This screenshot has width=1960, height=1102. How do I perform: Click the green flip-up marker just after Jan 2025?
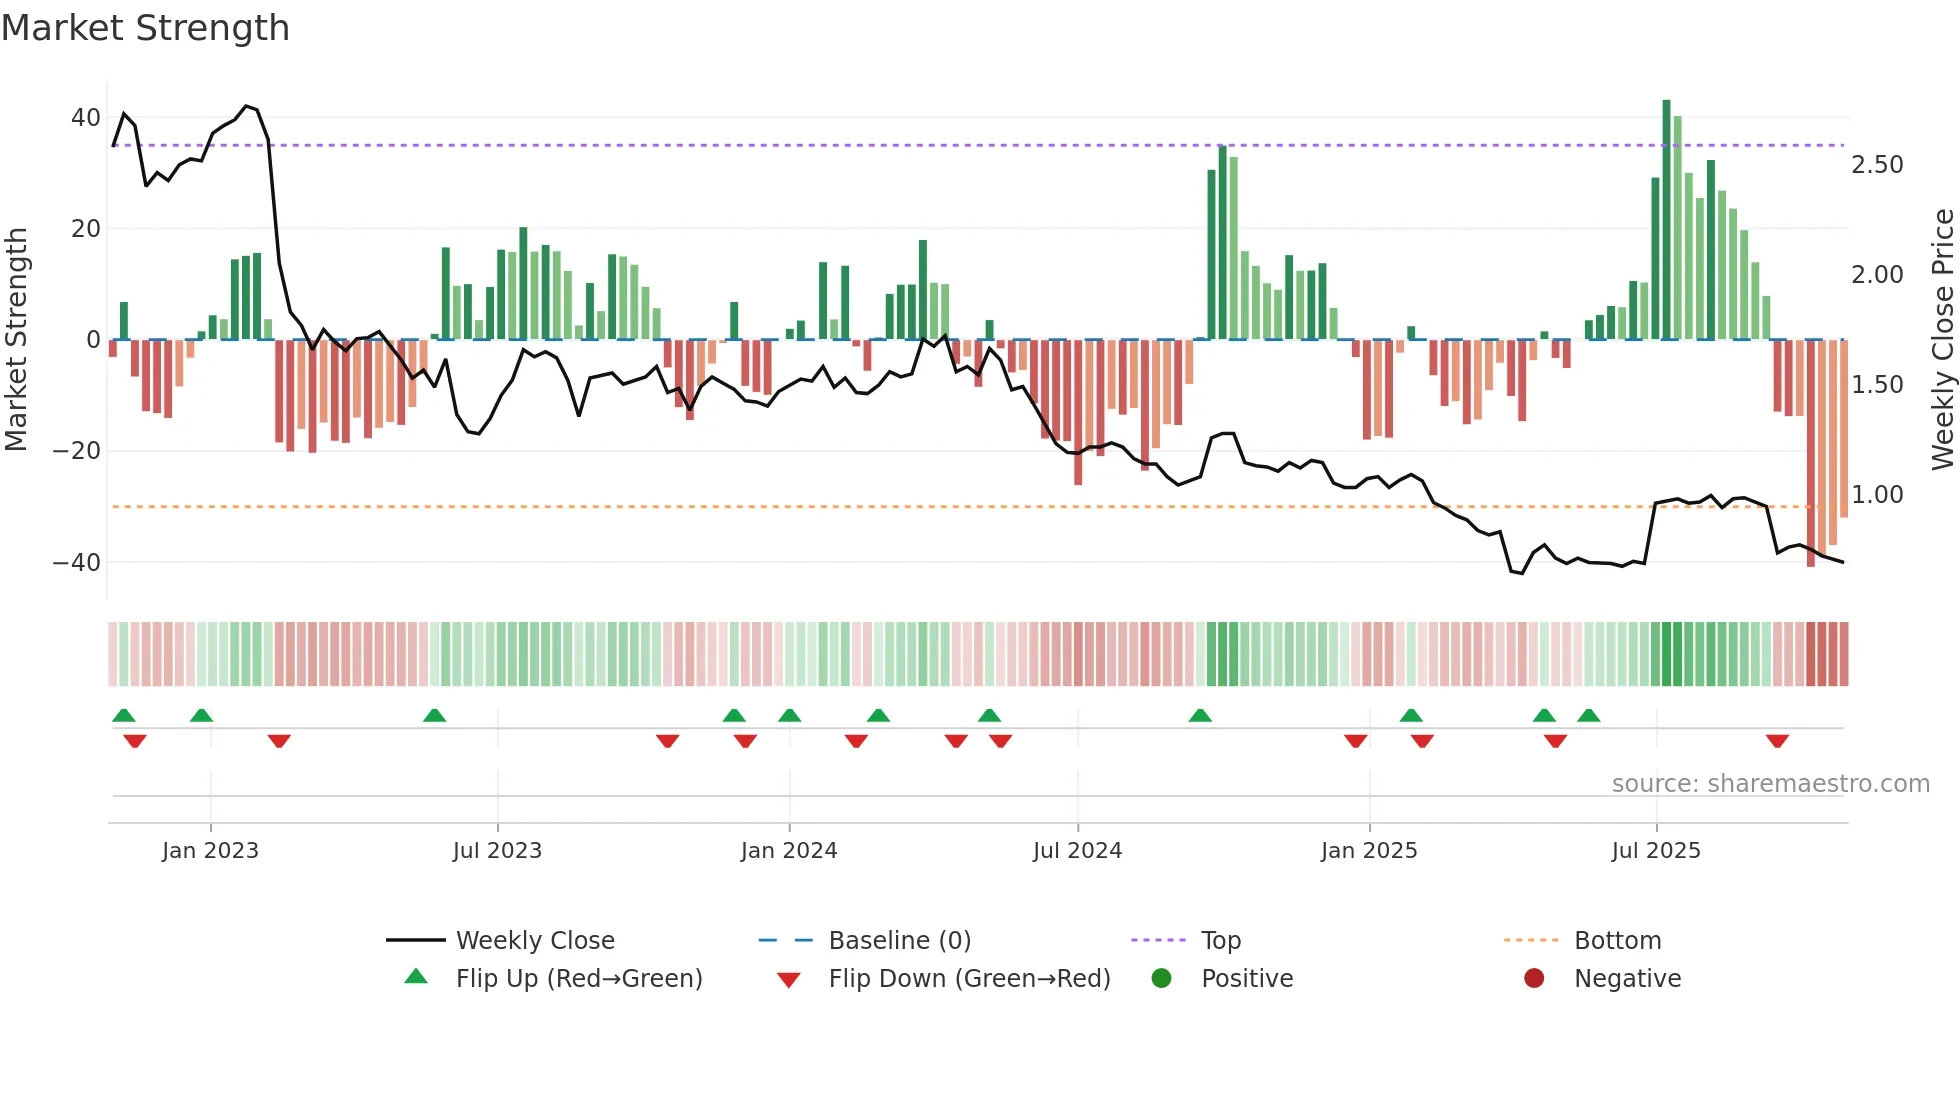pos(1411,715)
